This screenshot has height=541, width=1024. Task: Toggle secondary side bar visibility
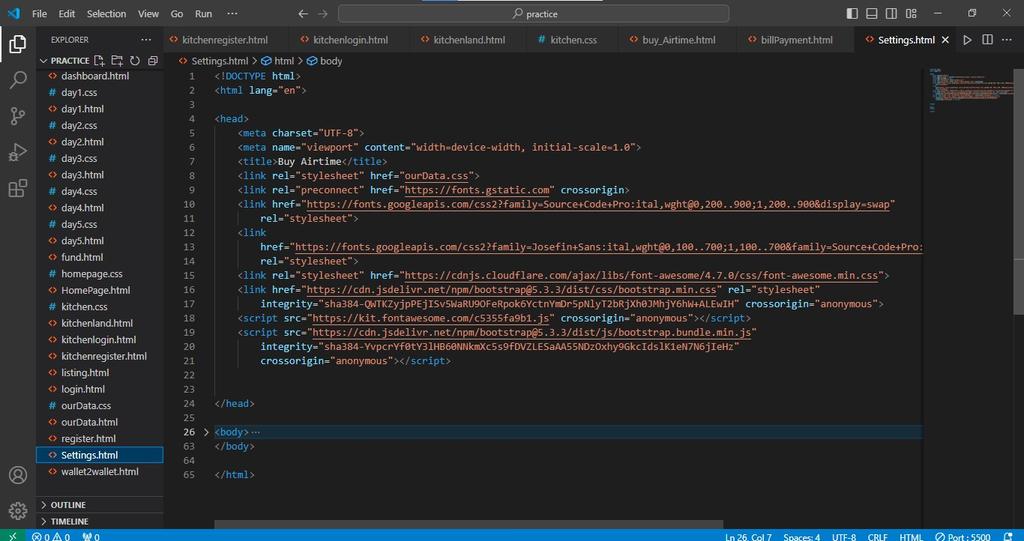click(891, 14)
